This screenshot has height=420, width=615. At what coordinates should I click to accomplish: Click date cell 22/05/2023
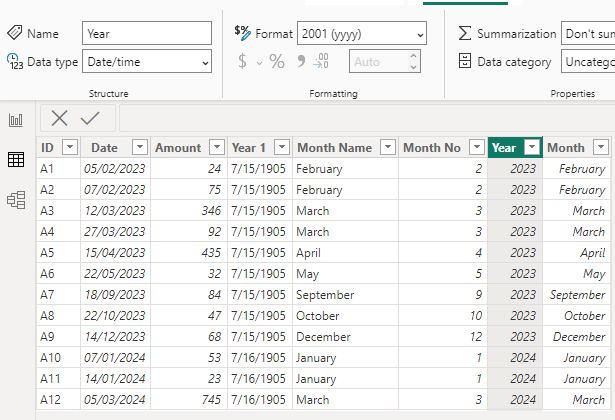pos(115,274)
